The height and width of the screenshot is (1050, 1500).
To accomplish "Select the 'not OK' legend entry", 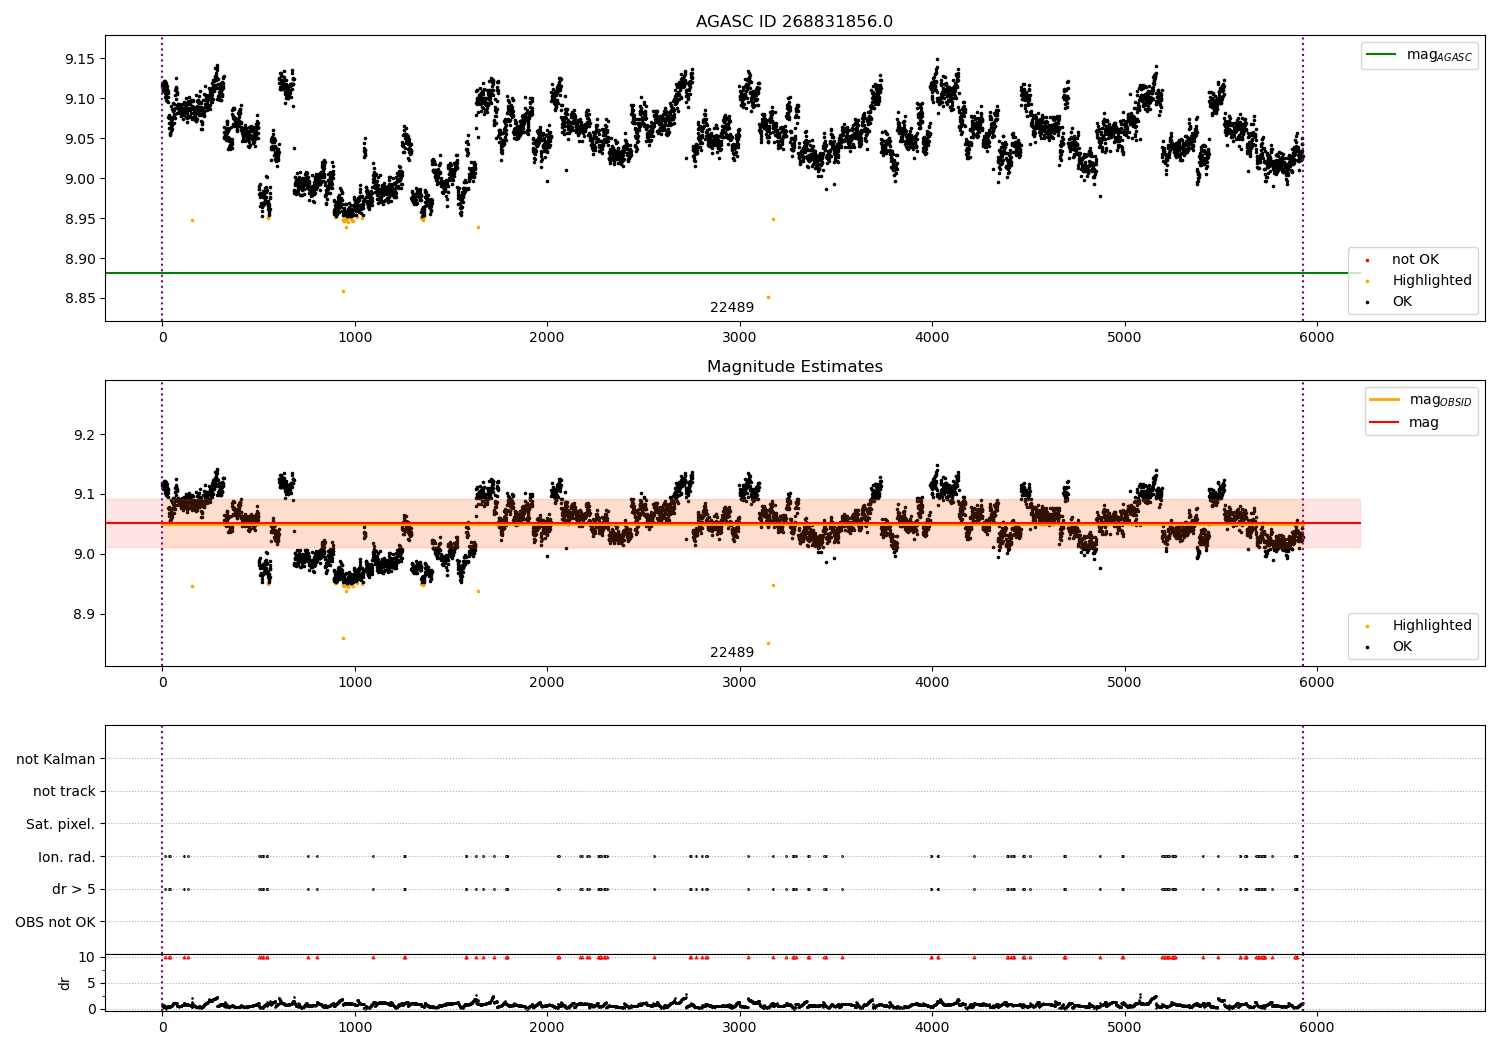I will point(1415,260).
